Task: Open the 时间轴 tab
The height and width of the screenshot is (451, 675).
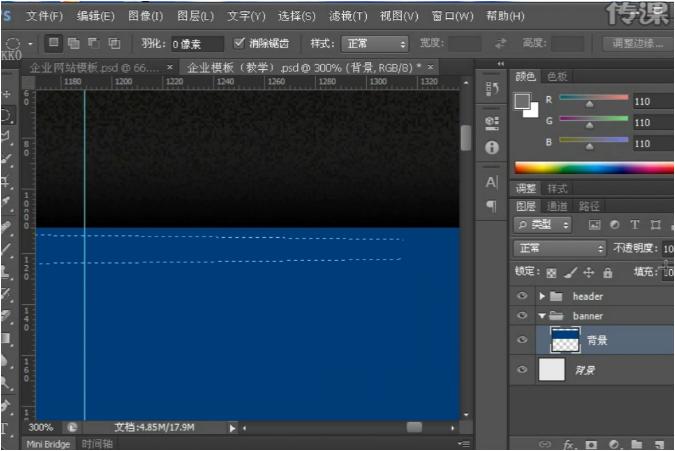Action: pyautogui.click(x=97, y=444)
